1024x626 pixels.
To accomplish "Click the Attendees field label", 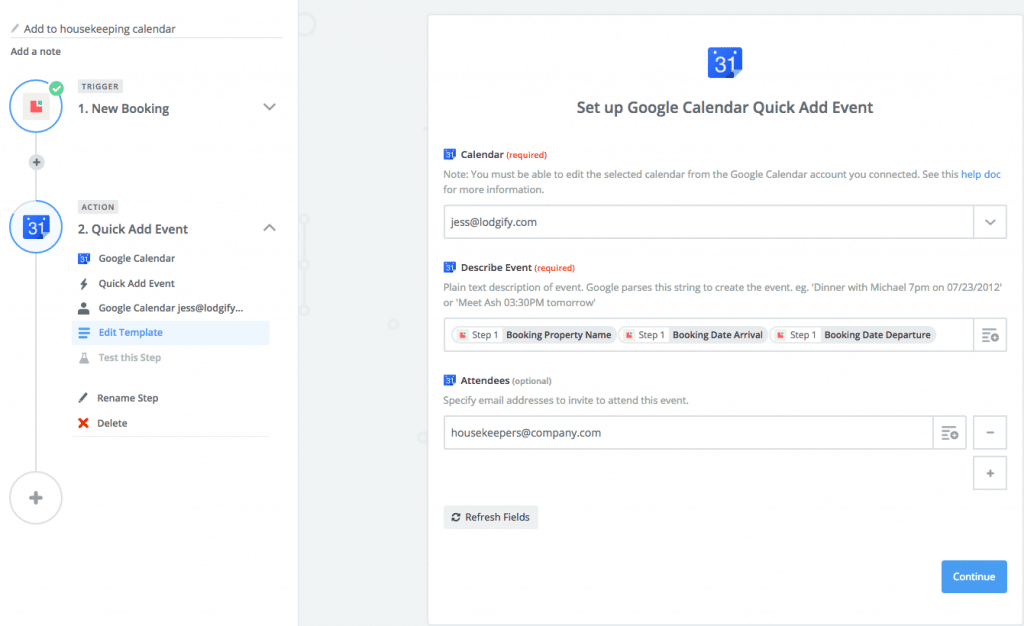I will [x=485, y=381].
